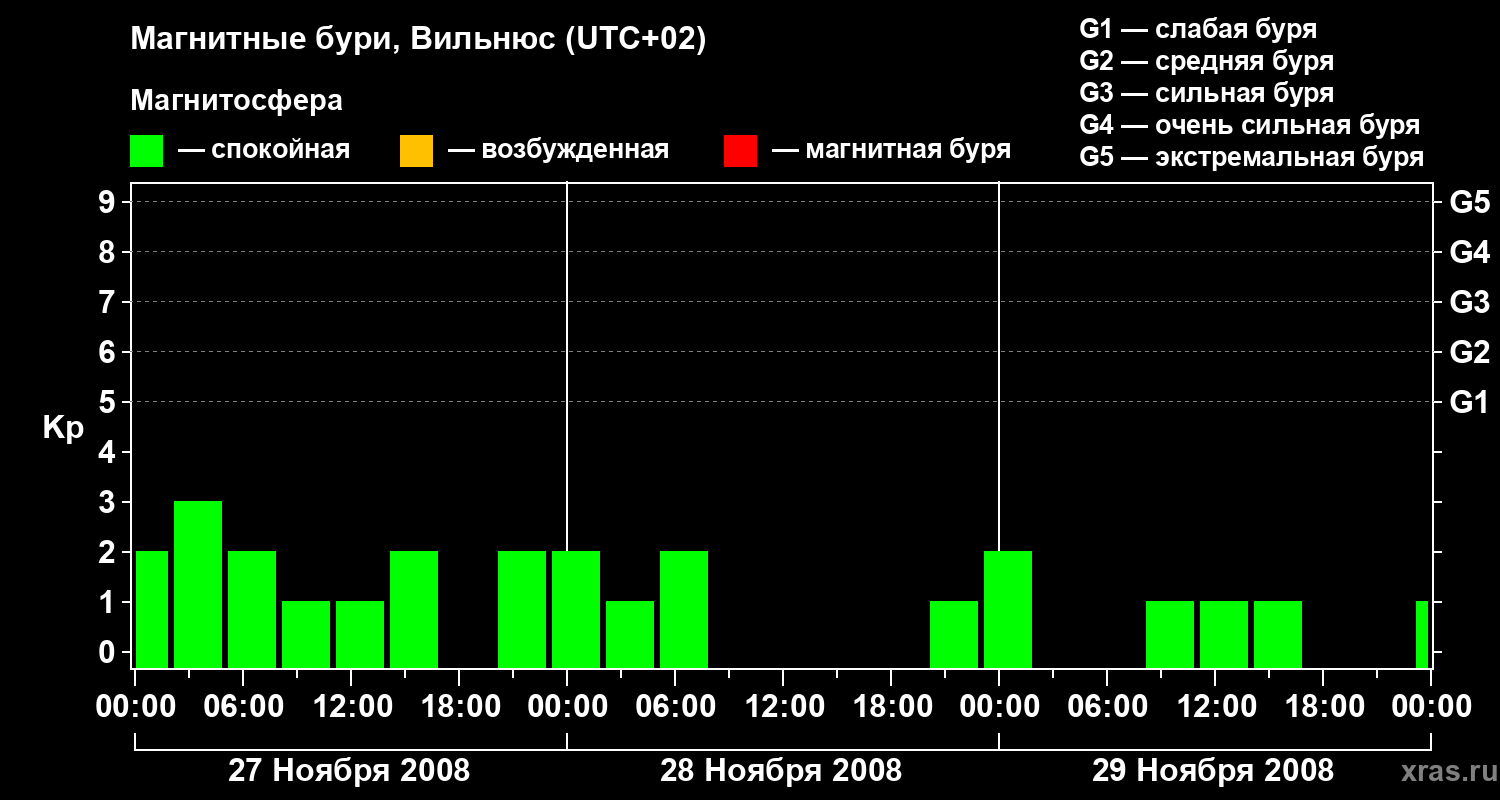Click the green 'спокойная' legend swatch
The image size is (1500, 800).
pyautogui.click(x=147, y=151)
